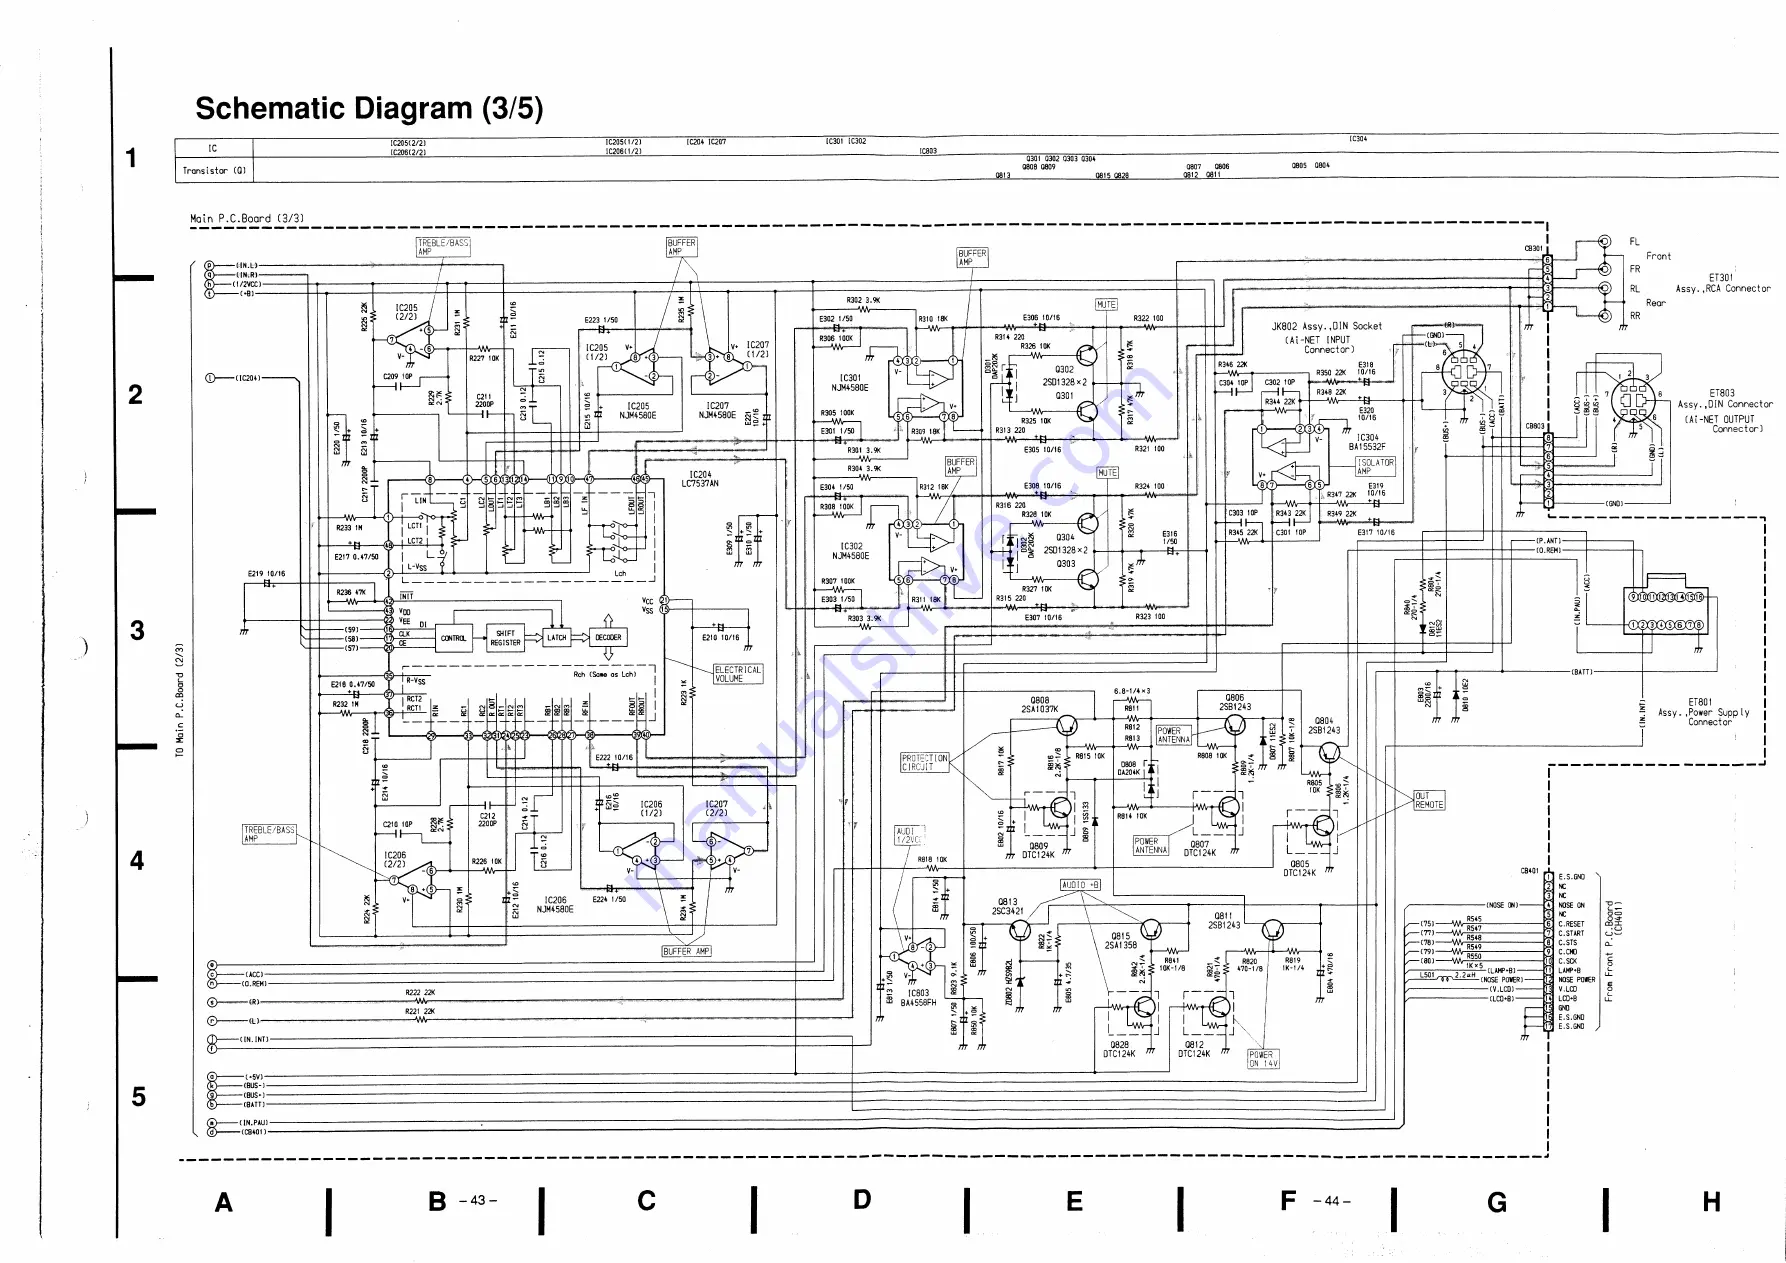The width and height of the screenshot is (1786, 1263).
Task: Click the 'LATCH' block
Action: click(557, 638)
